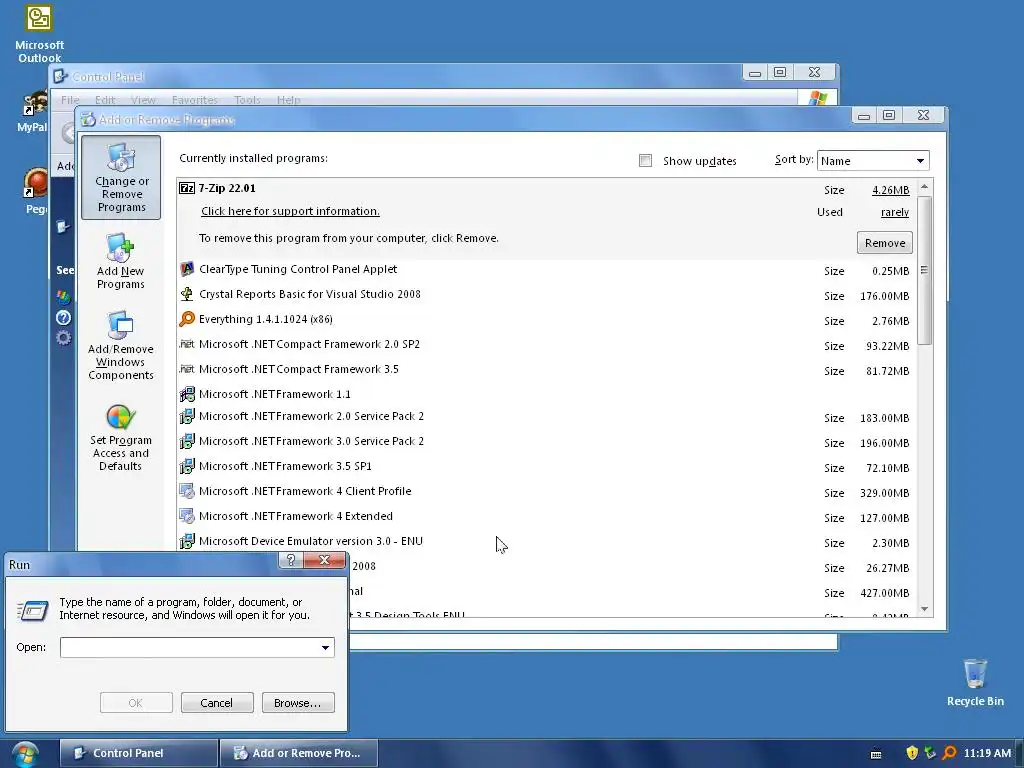Click Cancel in the Run dialog
The width and height of the screenshot is (1024, 768).
[x=217, y=703]
